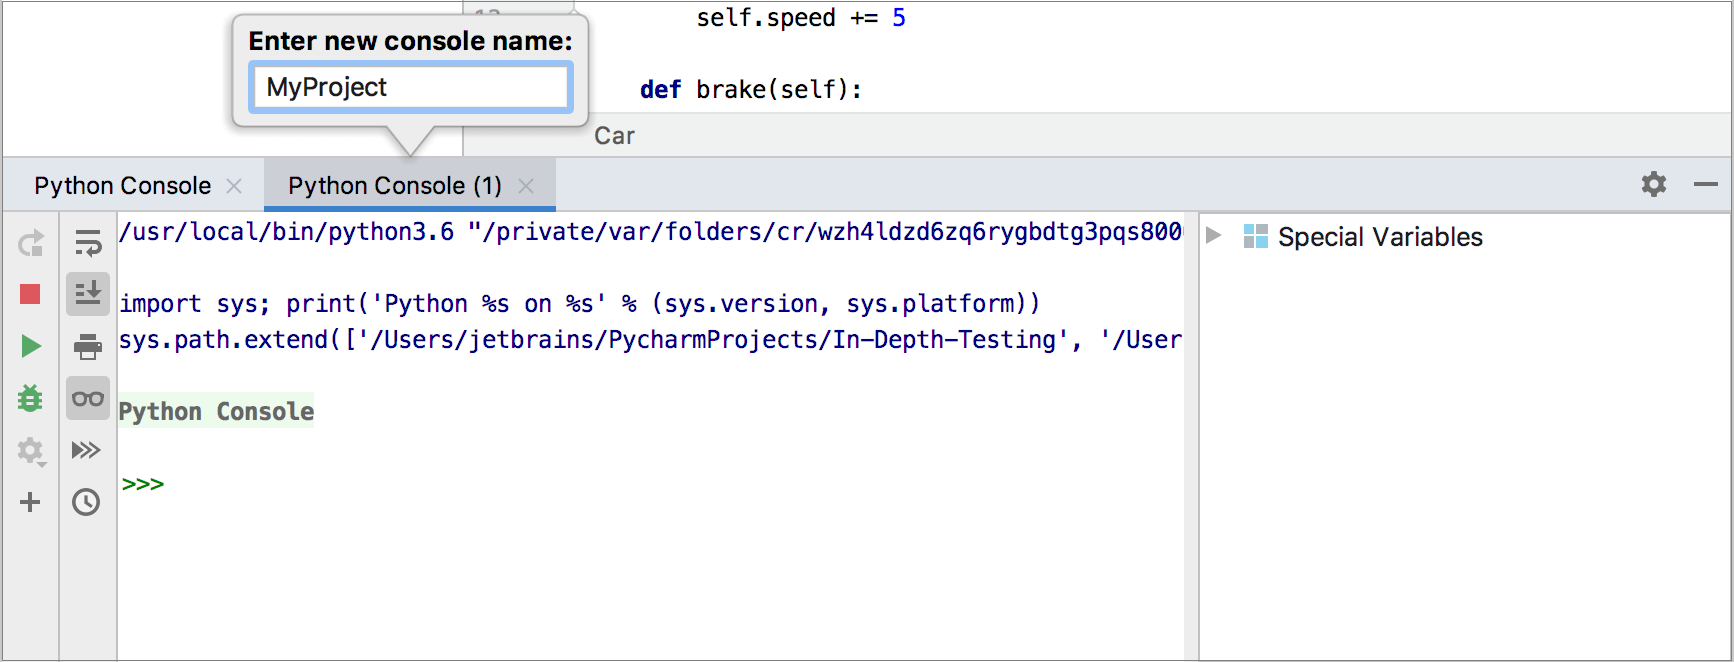Toggle Show Variables glasses icon
This screenshot has height=662, width=1734.
[88, 398]
